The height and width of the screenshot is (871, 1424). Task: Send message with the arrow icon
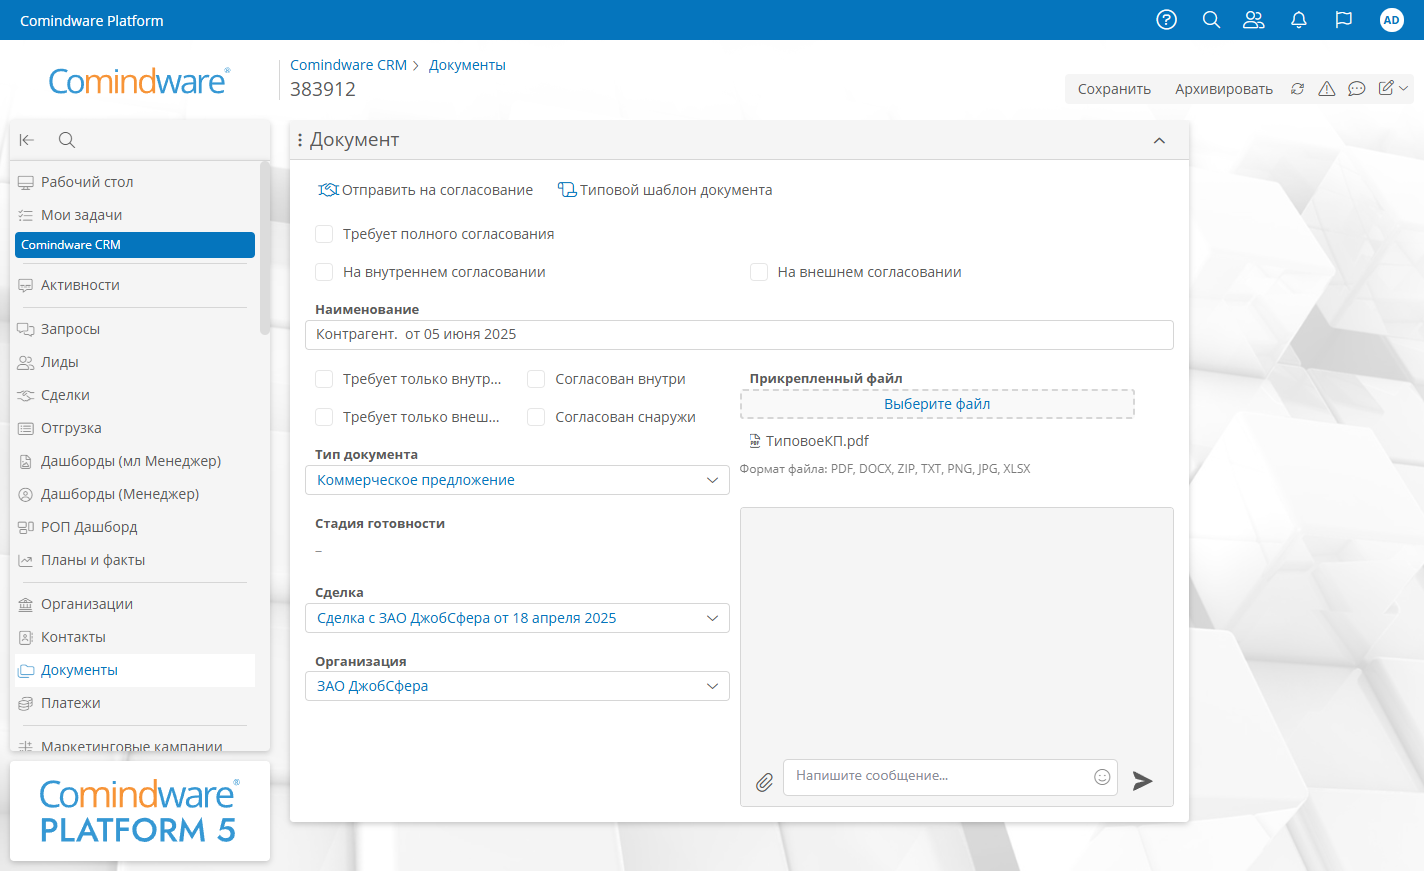1142,781
